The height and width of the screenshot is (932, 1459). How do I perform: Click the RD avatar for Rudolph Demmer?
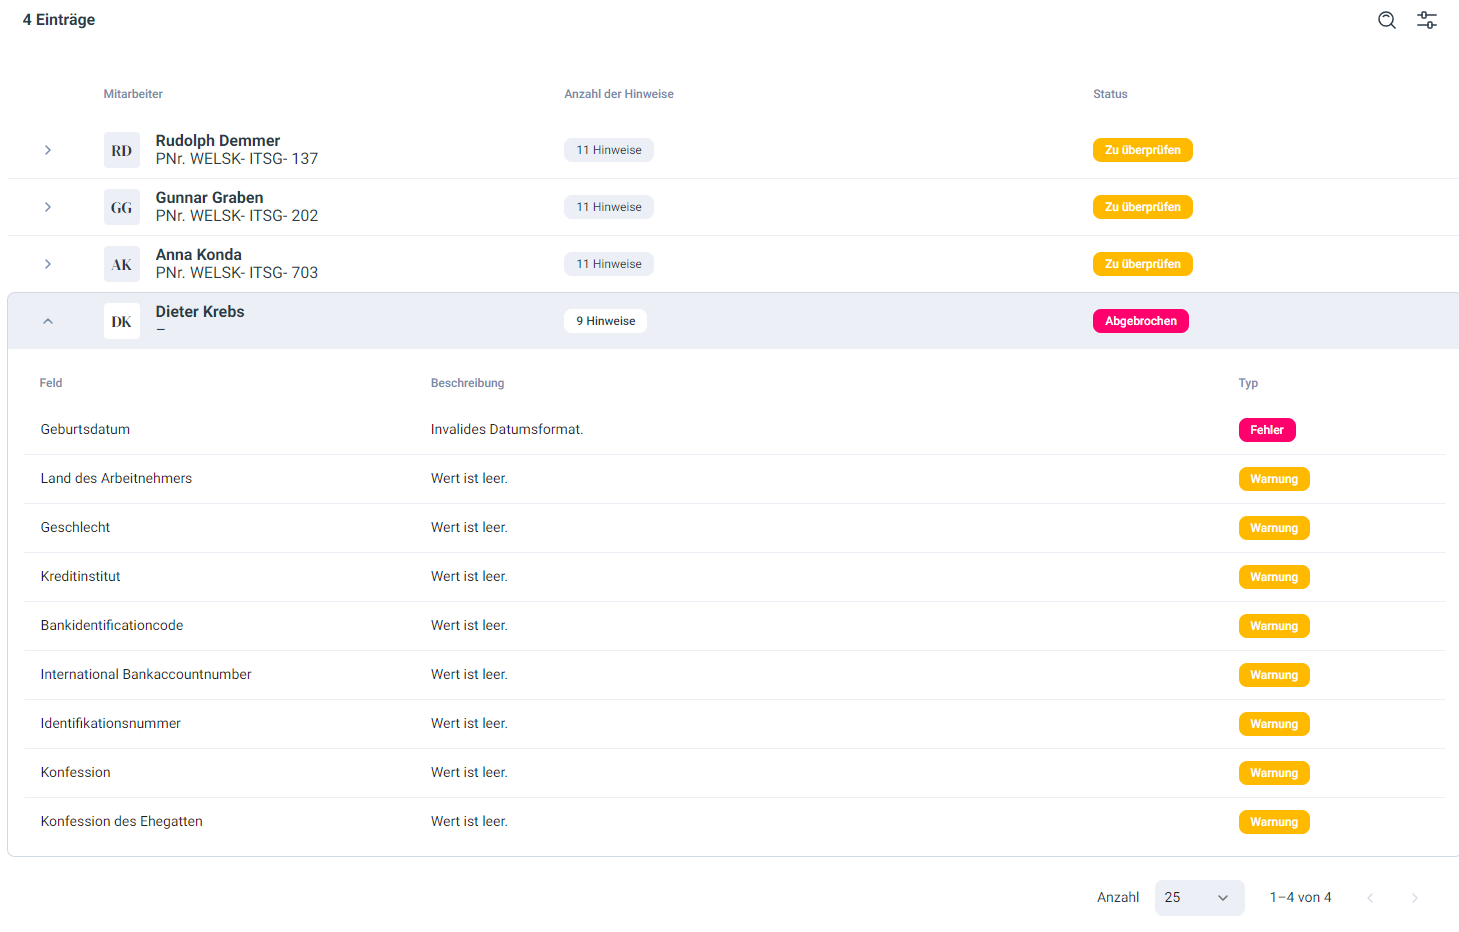122,150
